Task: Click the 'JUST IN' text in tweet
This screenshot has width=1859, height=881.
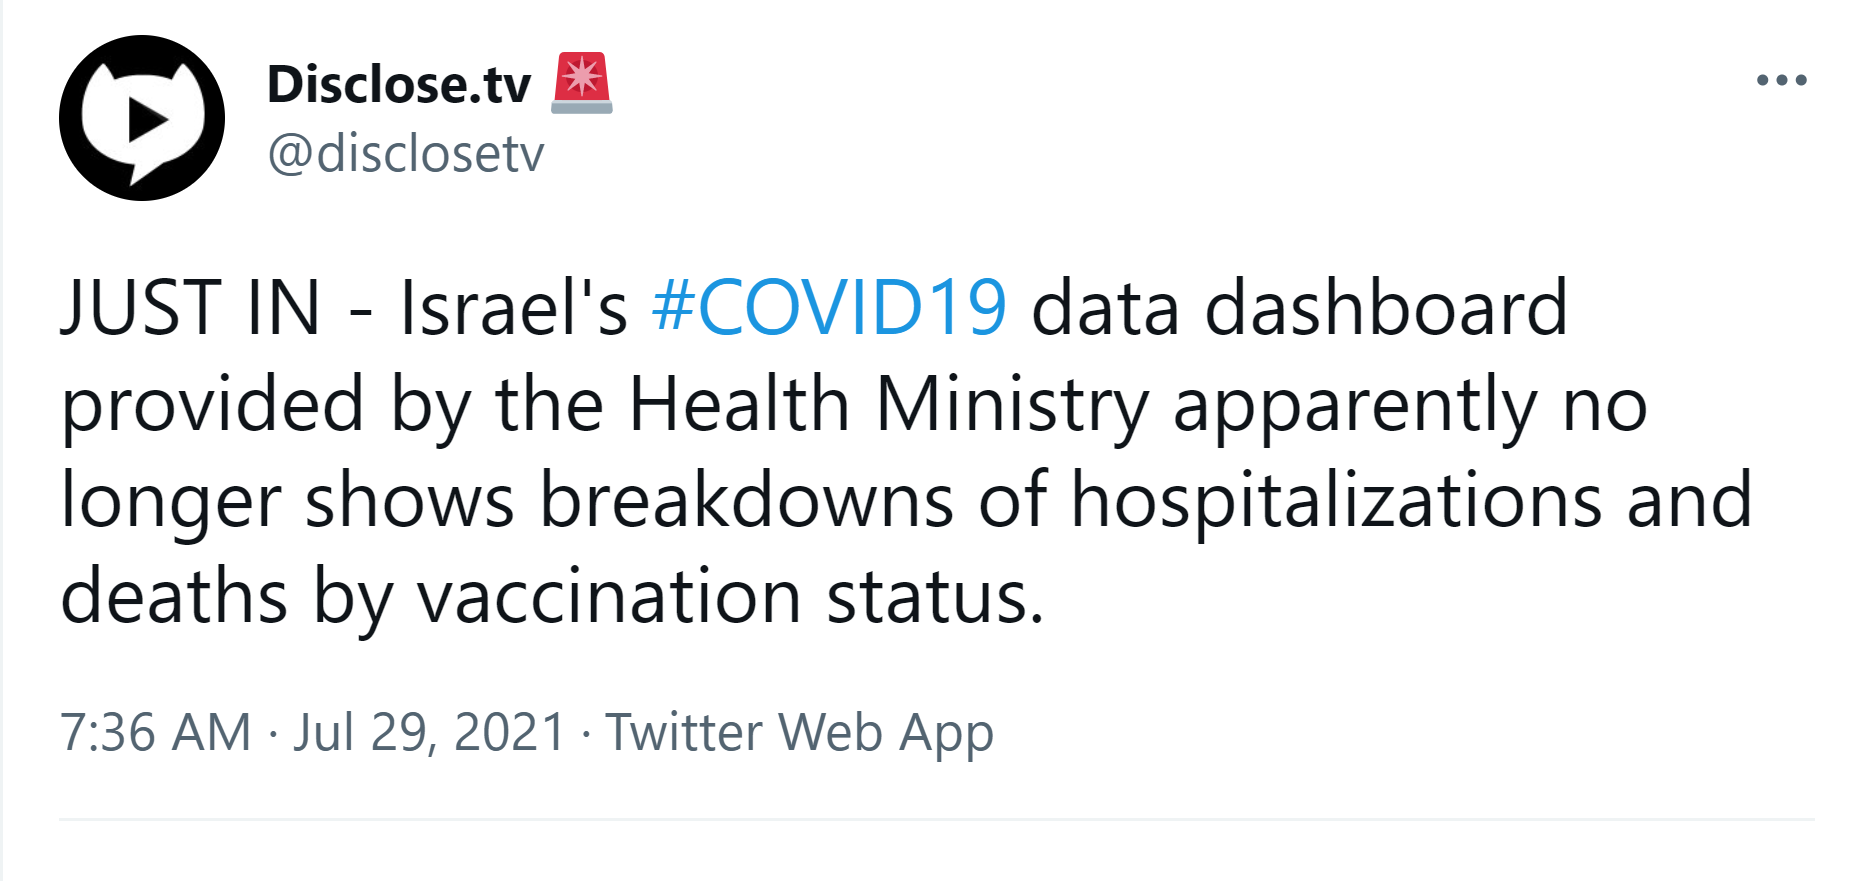Action: [191, 307]
